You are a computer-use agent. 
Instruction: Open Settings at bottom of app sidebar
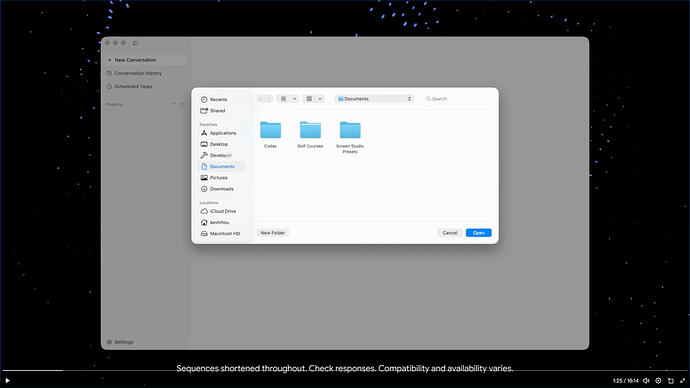(x=120, y=342)
